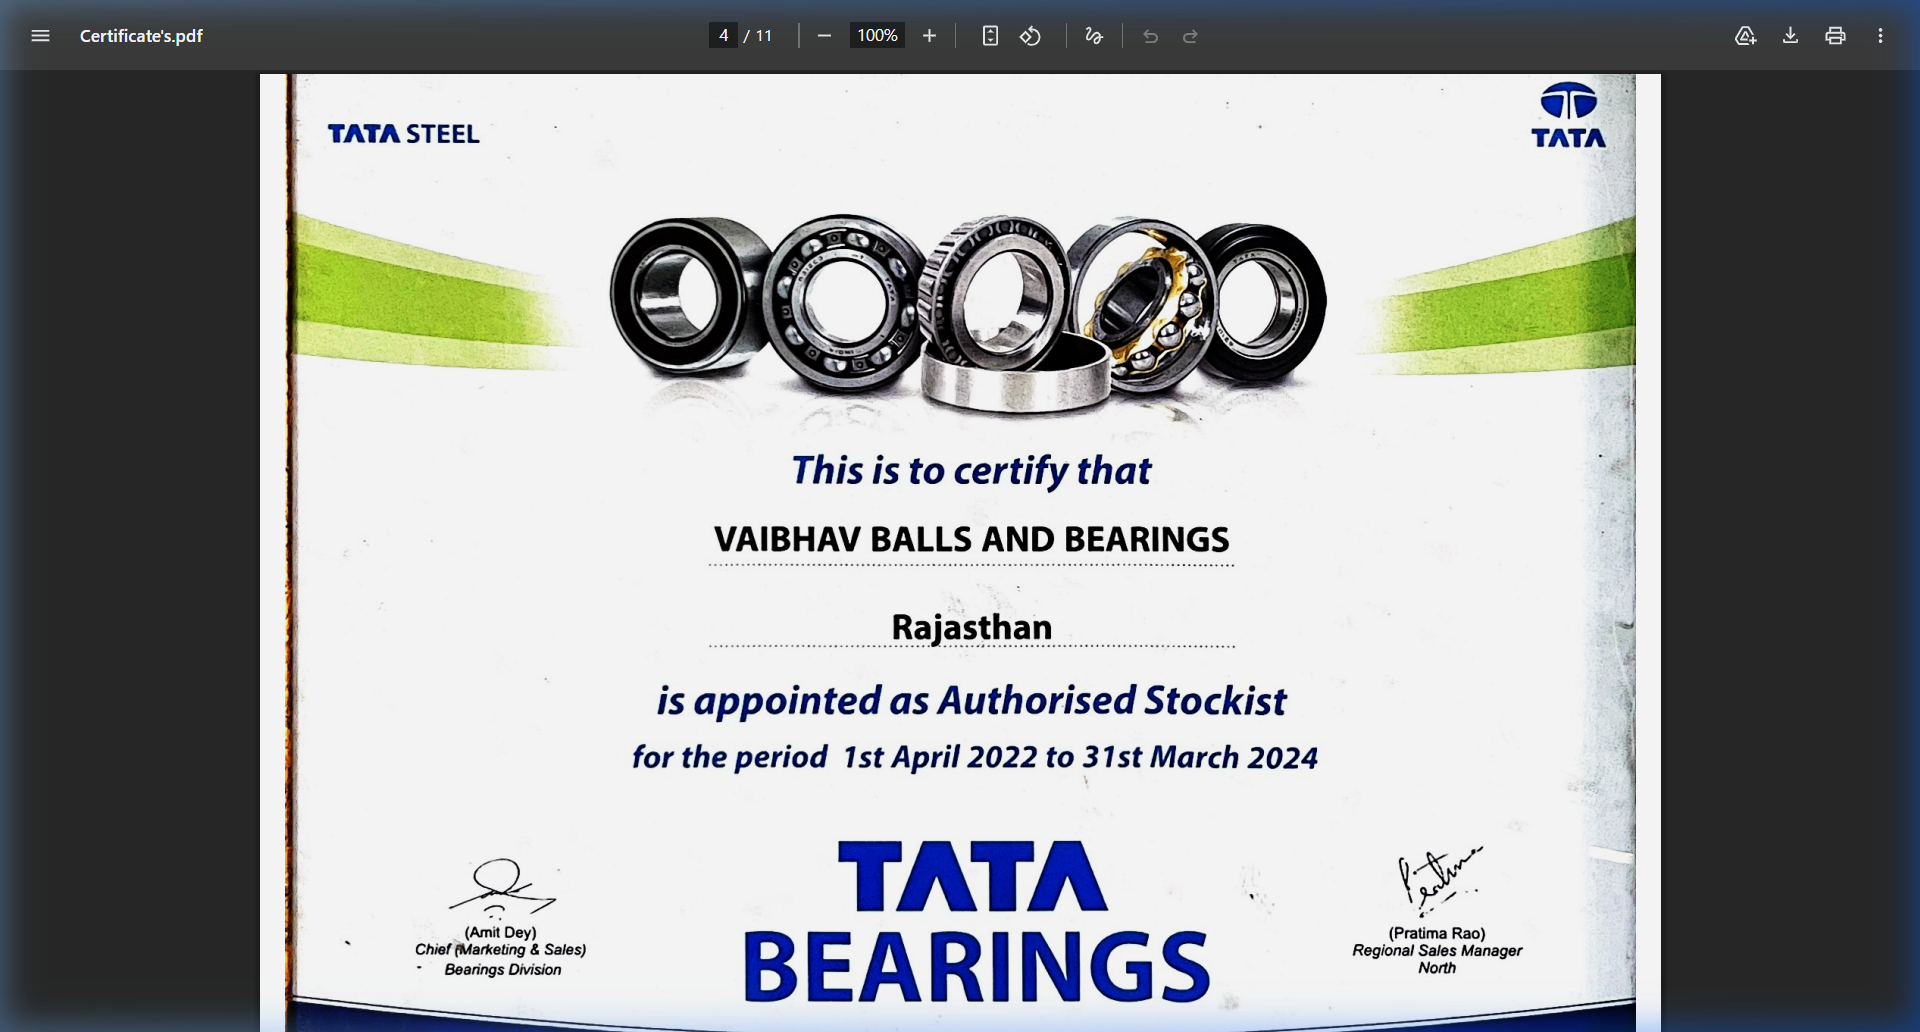Click '(Amit Dey)' signatory name
Viewport: 1920px width, 1032px height.
tap(500, 932)
